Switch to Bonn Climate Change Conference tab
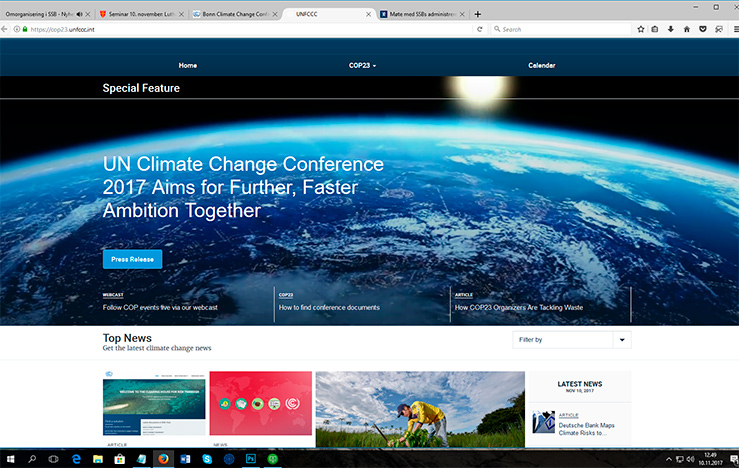This screenshot has height=468, width=739. pyautogui.click(x=235, y=14)
